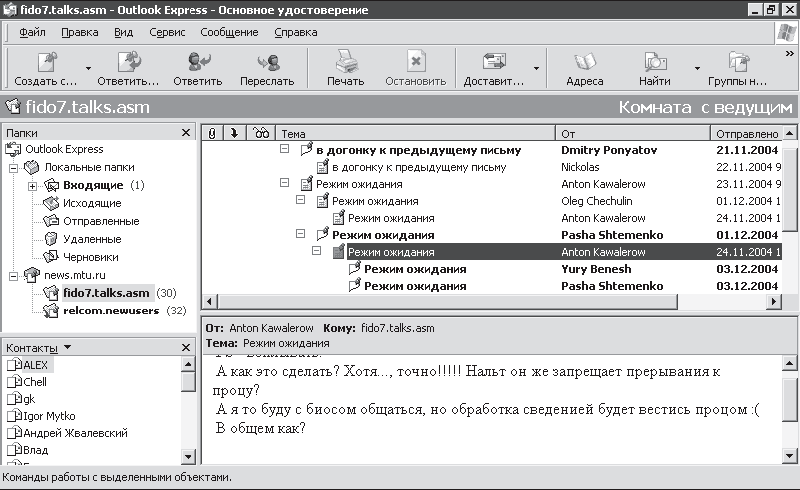Select the relcom.newusers newsgroup

111,310
